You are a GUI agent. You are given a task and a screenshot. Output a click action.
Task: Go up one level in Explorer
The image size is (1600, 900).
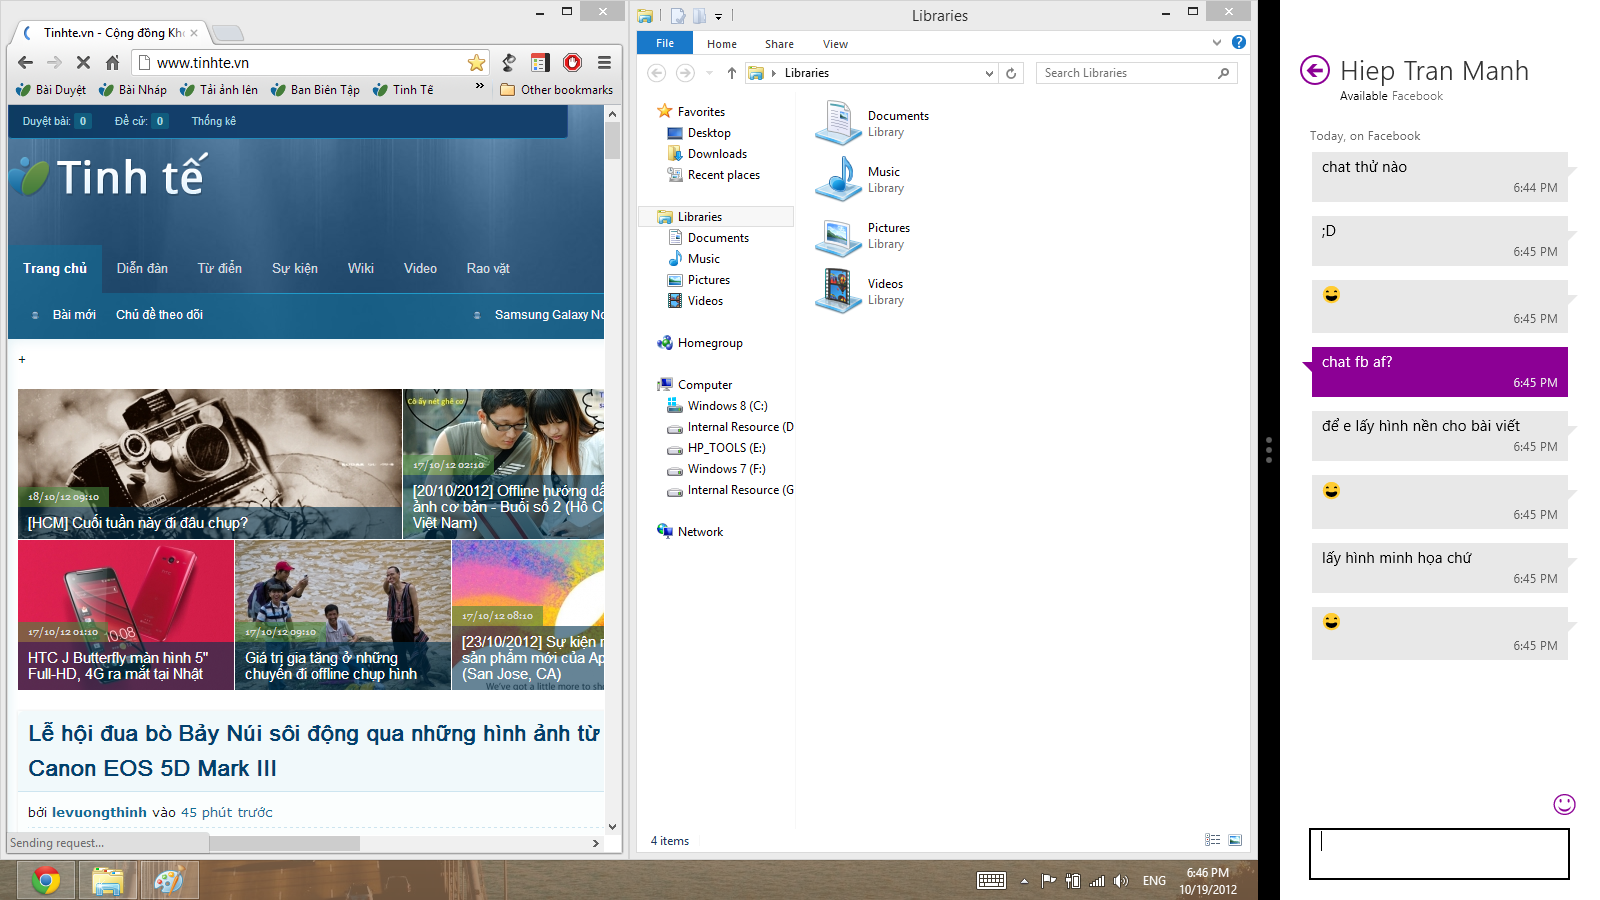coord(732,73)
